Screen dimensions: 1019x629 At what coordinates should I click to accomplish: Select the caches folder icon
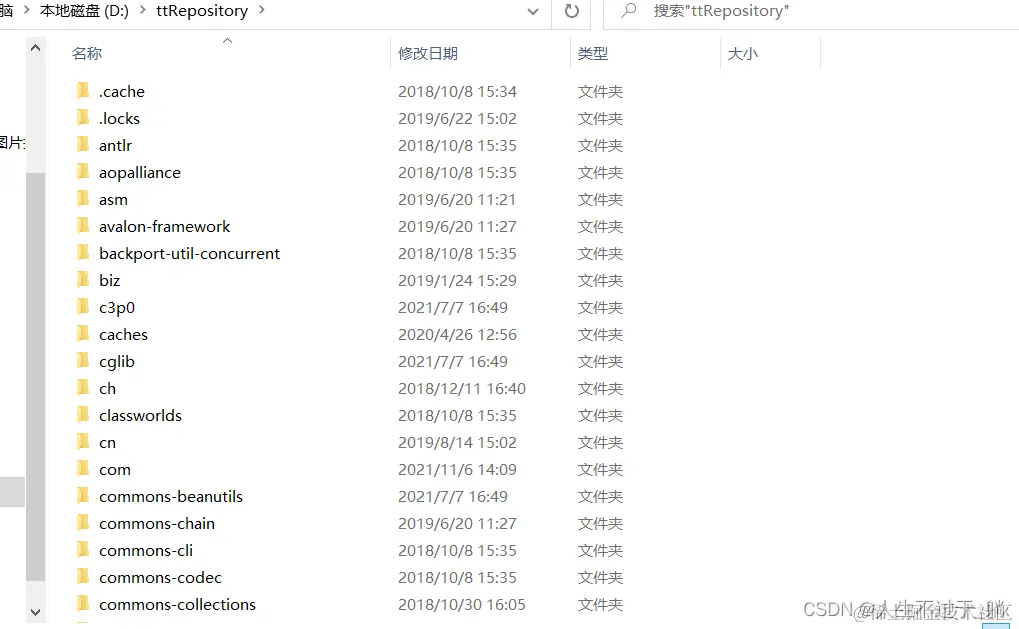(x=83, y=334)
